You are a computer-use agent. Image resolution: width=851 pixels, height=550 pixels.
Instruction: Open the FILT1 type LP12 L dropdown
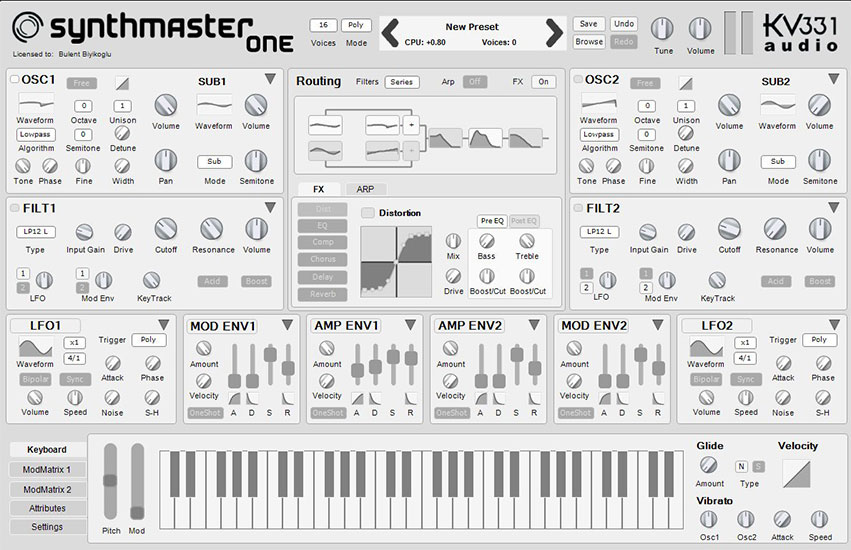[36, 232]
